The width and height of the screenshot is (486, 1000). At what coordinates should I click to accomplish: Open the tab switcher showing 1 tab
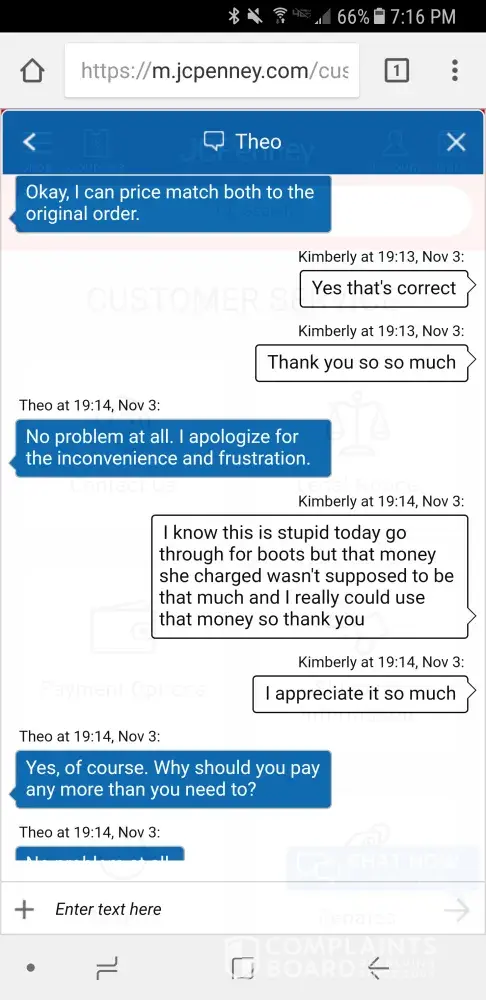coord(397,70)
